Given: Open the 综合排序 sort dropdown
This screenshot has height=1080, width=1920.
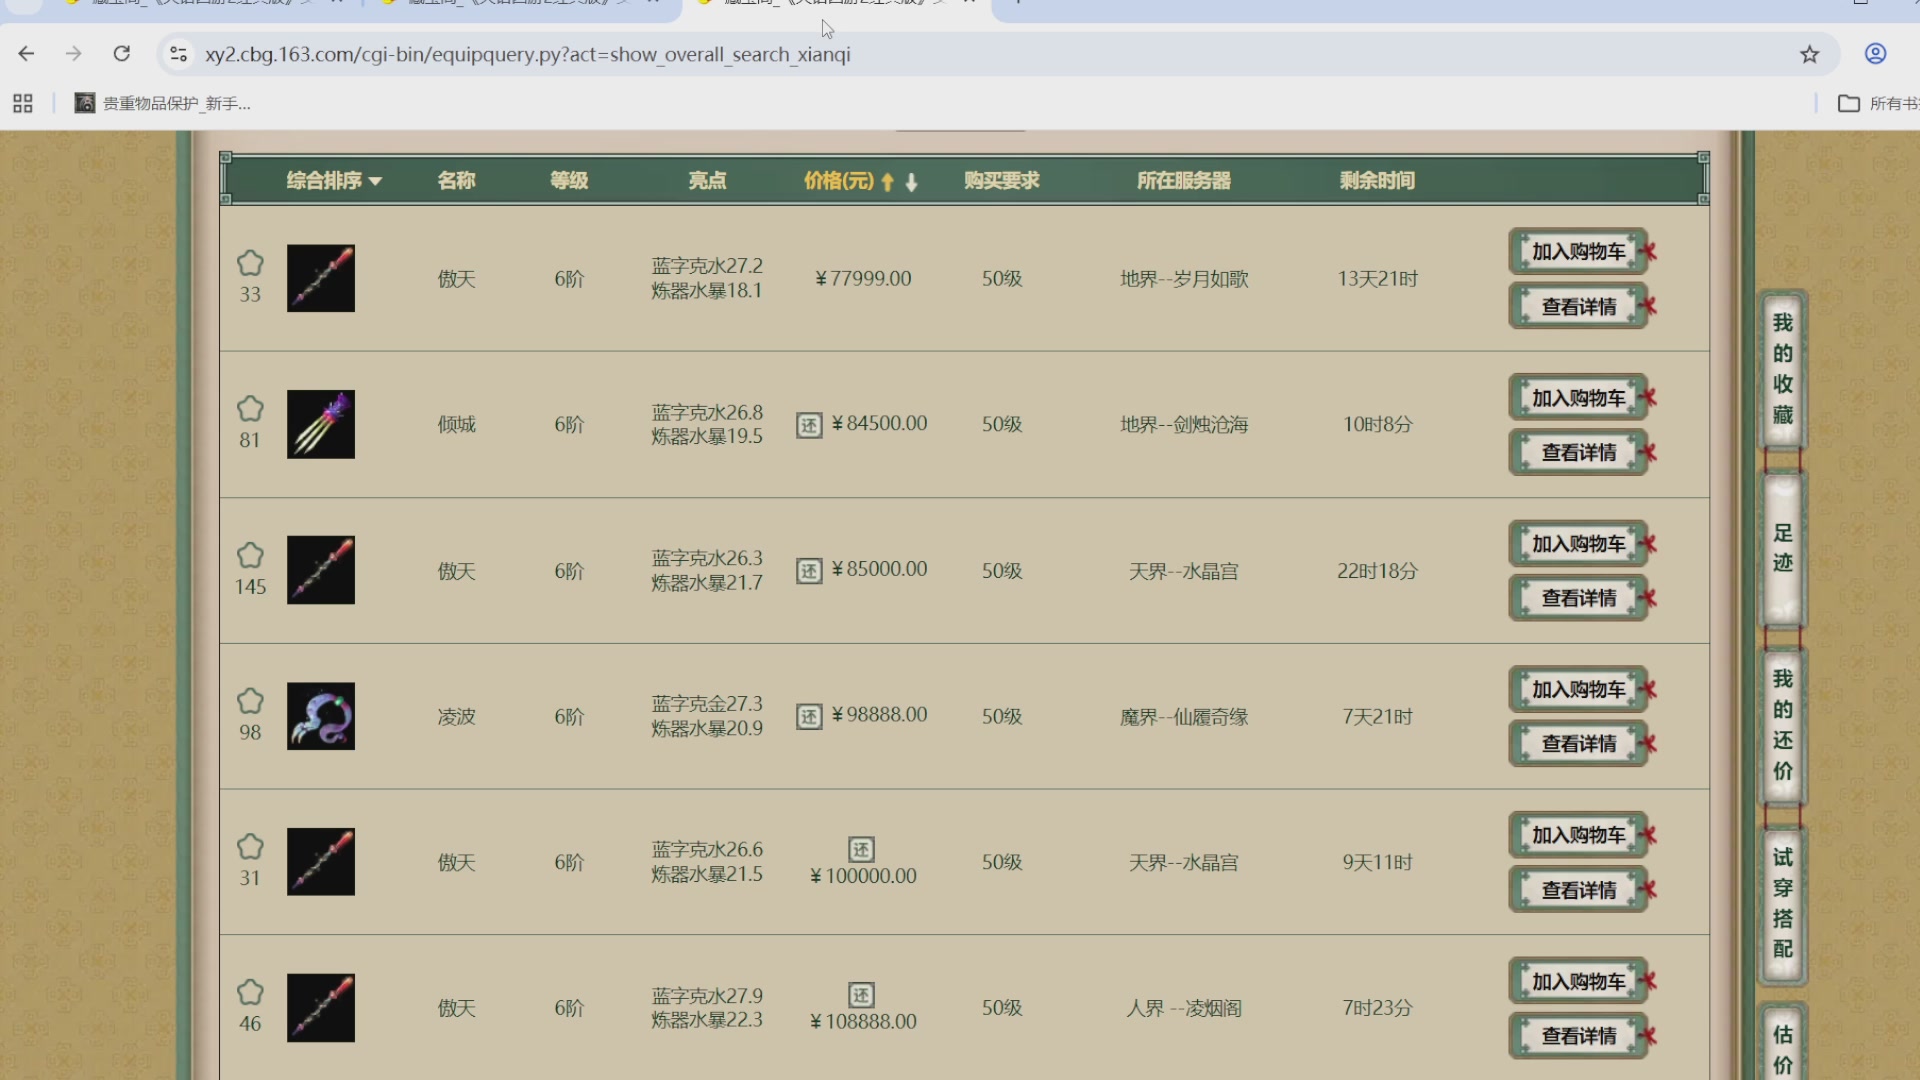Looking at the screenshot, I should [x=334, y=181].
